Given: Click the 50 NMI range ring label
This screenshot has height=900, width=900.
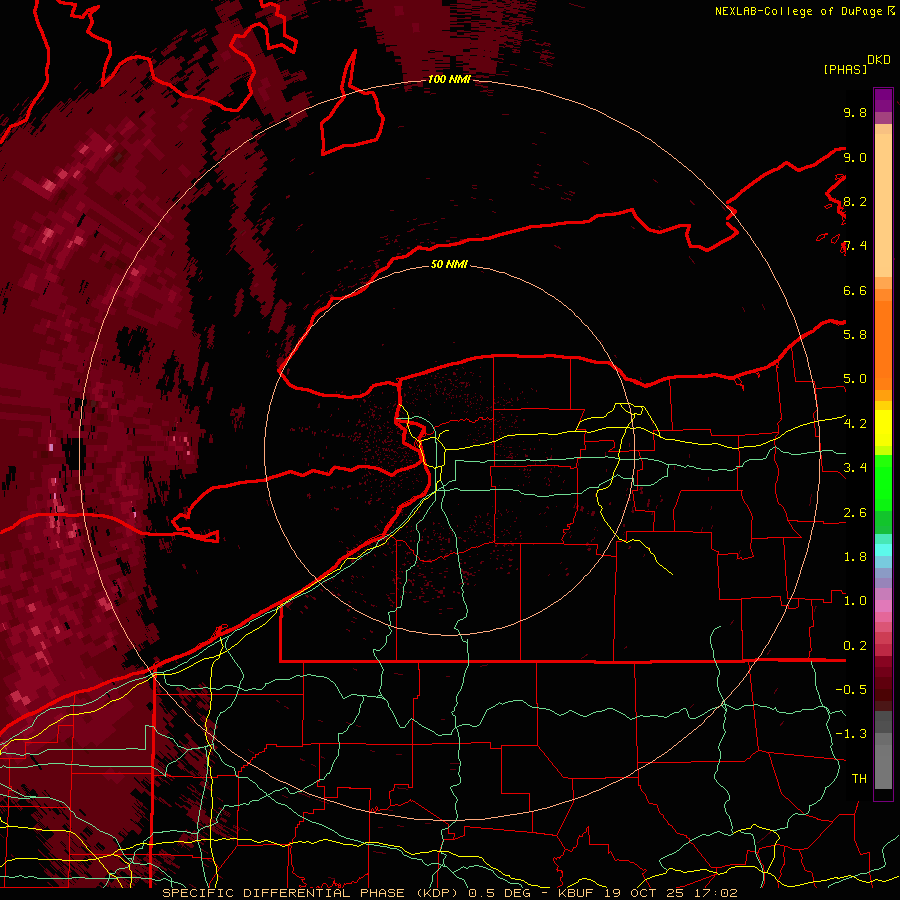Looking at the screenshot, I should (449, 264).
